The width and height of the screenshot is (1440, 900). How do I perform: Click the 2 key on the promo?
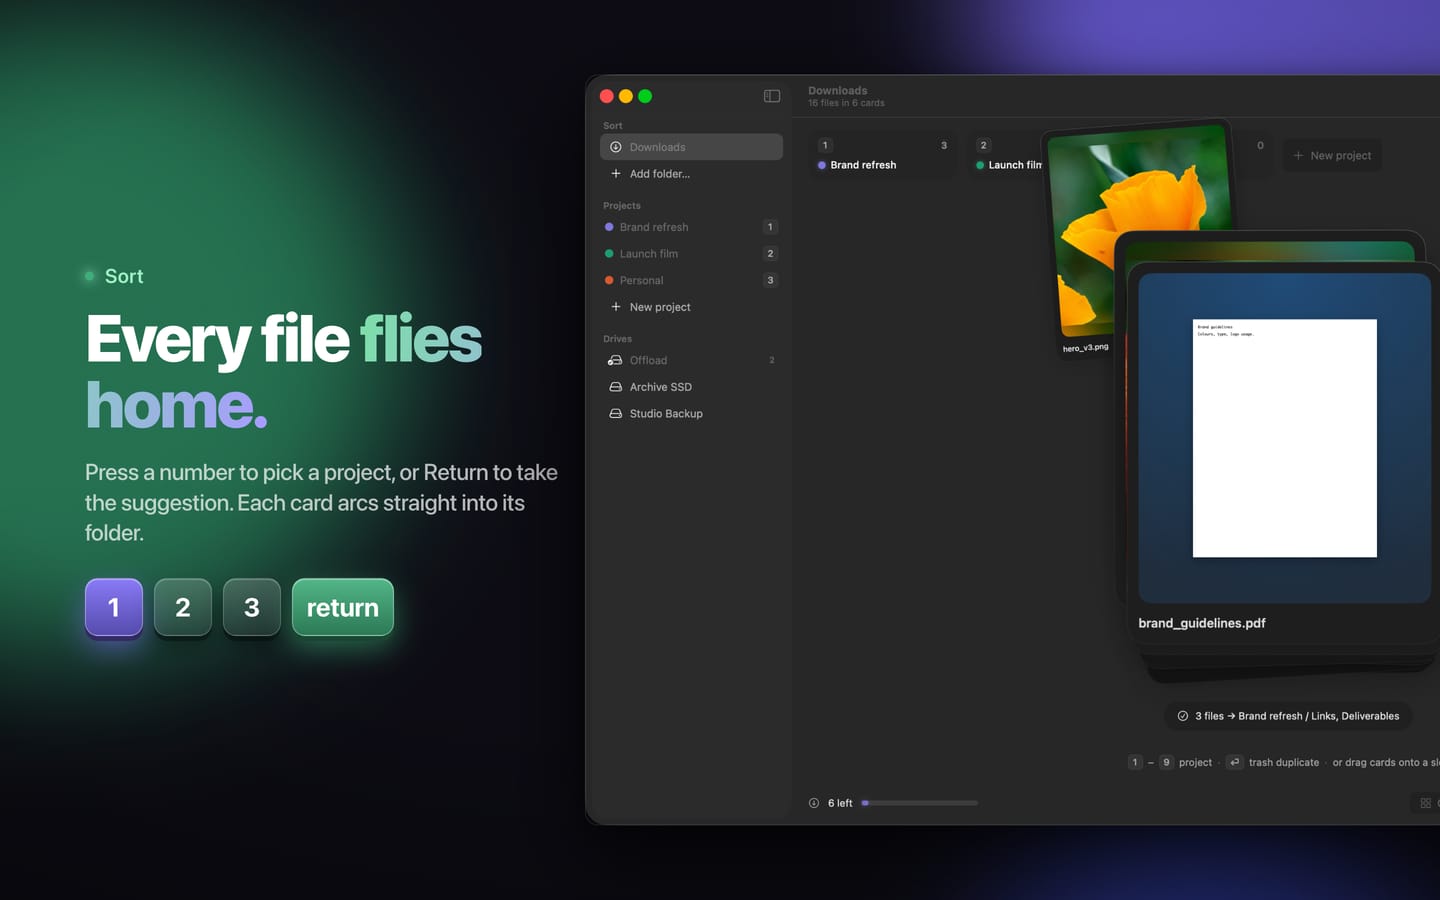tap(183, 607)
